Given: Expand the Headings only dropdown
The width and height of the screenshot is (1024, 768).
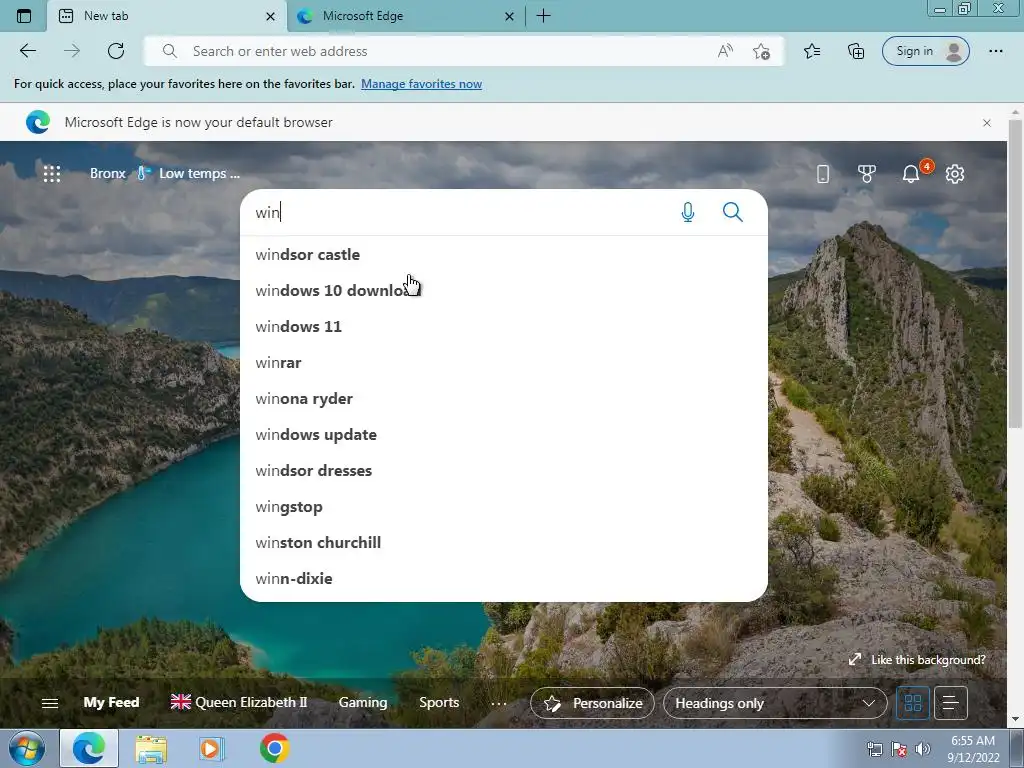Looking at the screenshot, I should (775, 703).
